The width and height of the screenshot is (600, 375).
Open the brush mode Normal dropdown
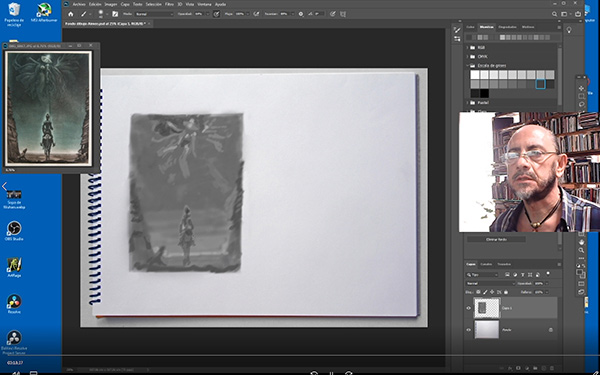(154, 14)
